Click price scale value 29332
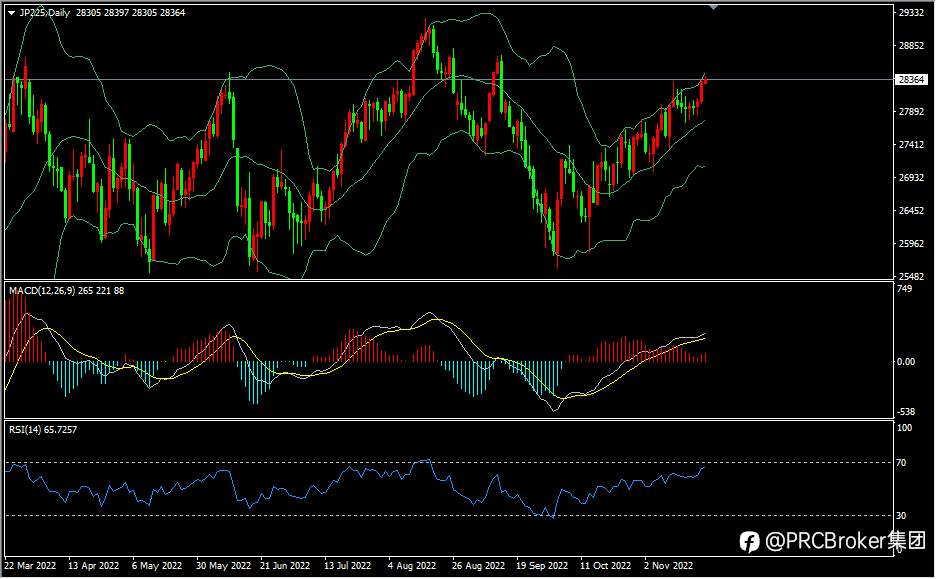The height and width of the screenshot is (579, 936). [x=911, y=13]
